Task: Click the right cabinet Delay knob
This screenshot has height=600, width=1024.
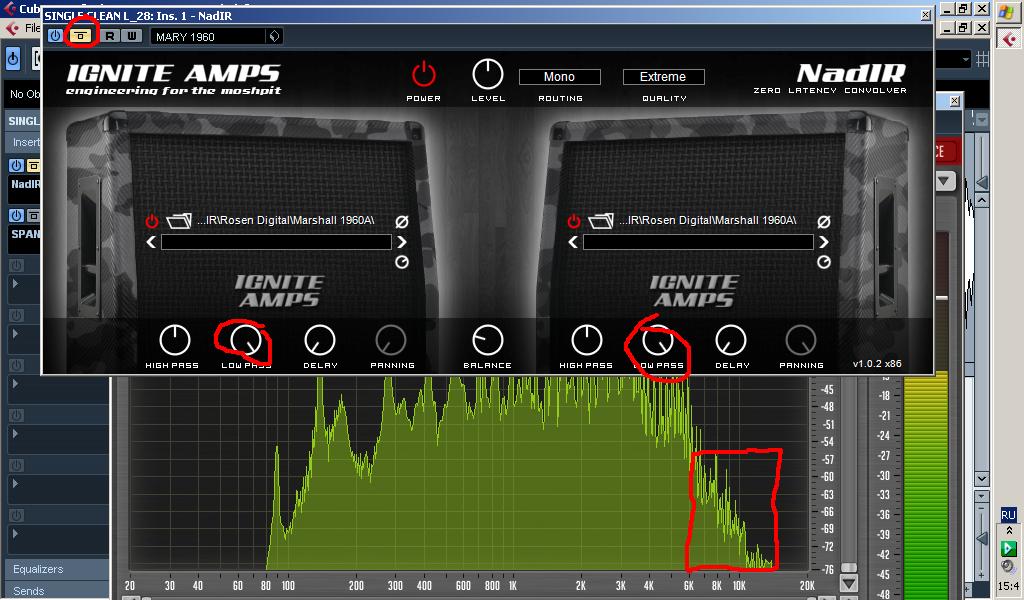Action: click(731, 340)
